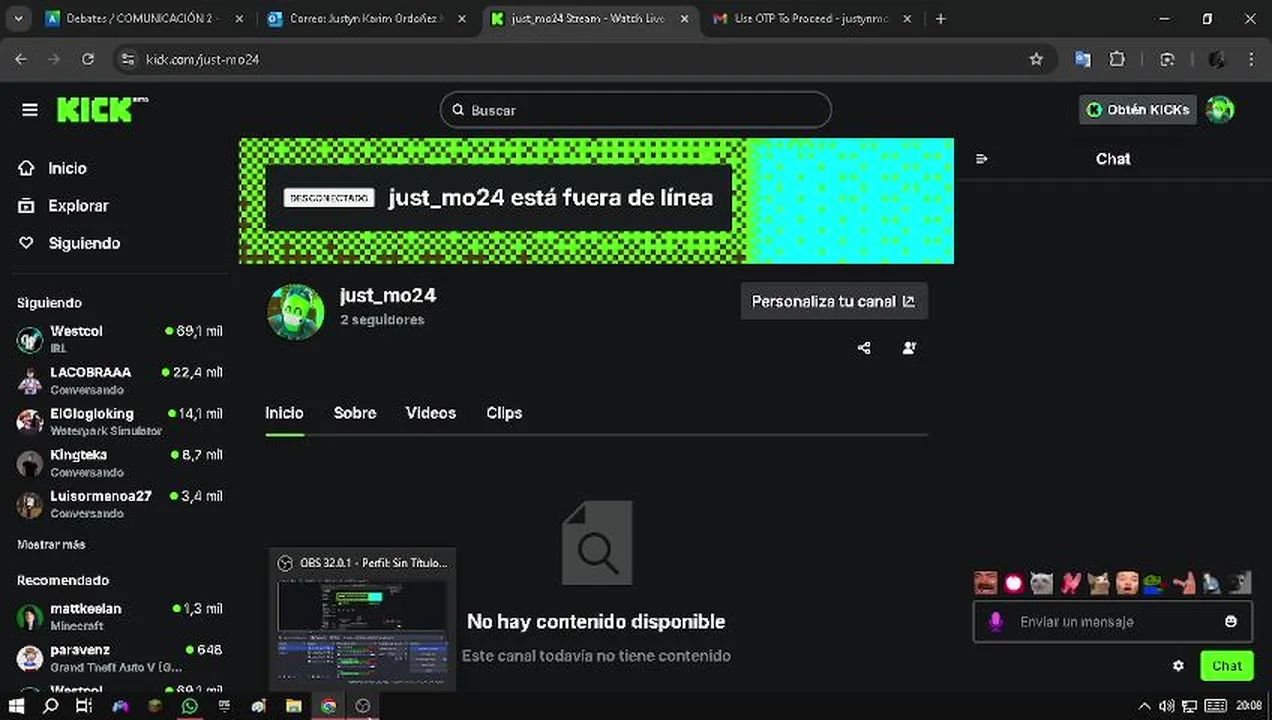
Task: Click the just_mo24 channel avatar
Action: click(296, 312)
